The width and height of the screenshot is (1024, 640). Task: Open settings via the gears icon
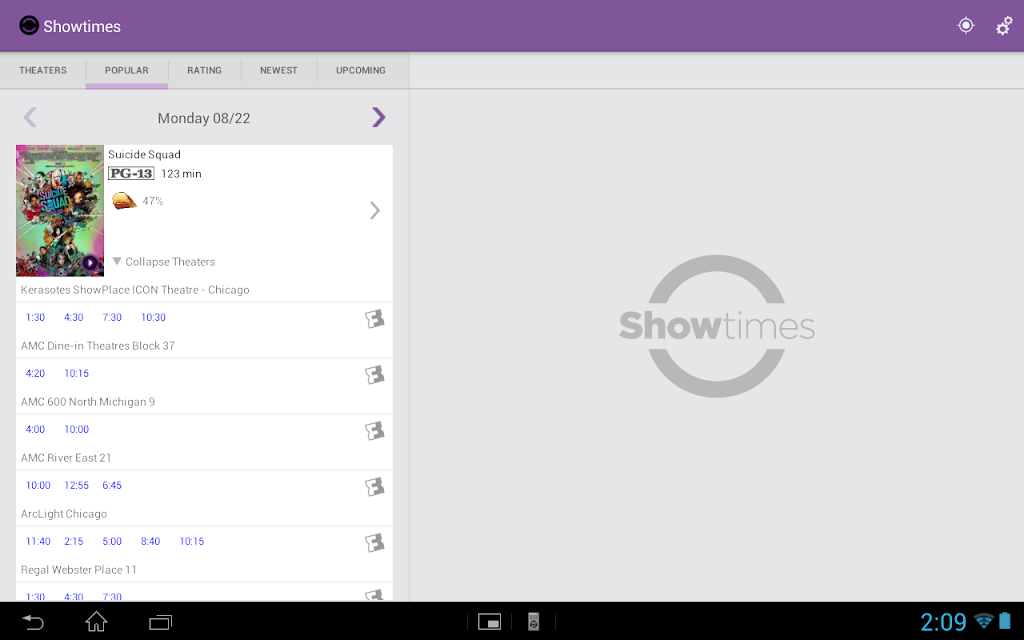point(1004,25)
